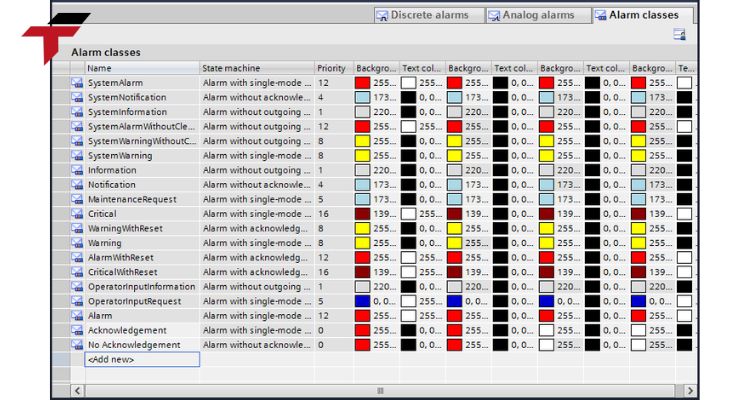This screenshot has width=750, height=400.
Task: Click the state machine cell for SystemInformation
Action: pyautogui.click(x=256, y=112)
